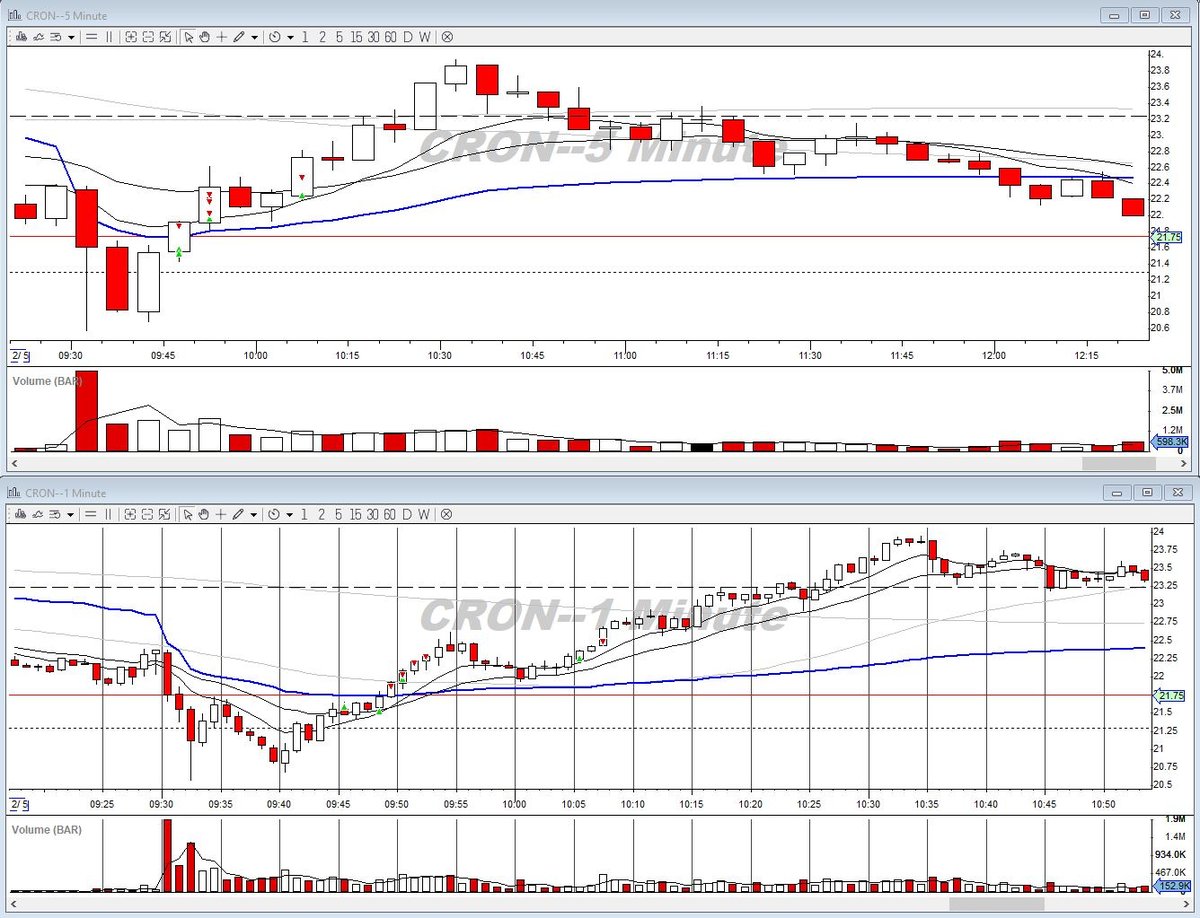The height and width of the screenshot is (918, 1200).
Task: Click the crosshair tool in 5 Minute toolbar
Action: (x=221, y=37)
